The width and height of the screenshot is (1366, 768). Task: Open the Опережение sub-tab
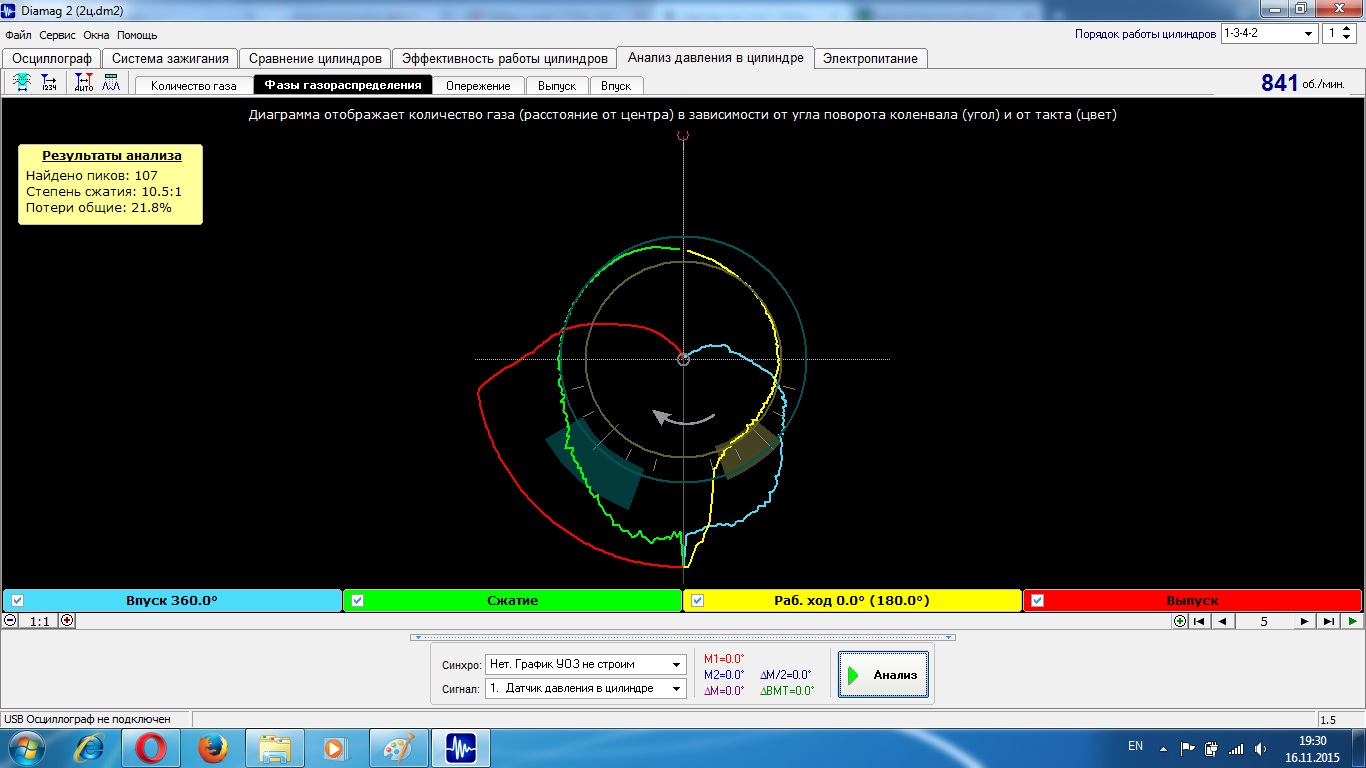478,86
